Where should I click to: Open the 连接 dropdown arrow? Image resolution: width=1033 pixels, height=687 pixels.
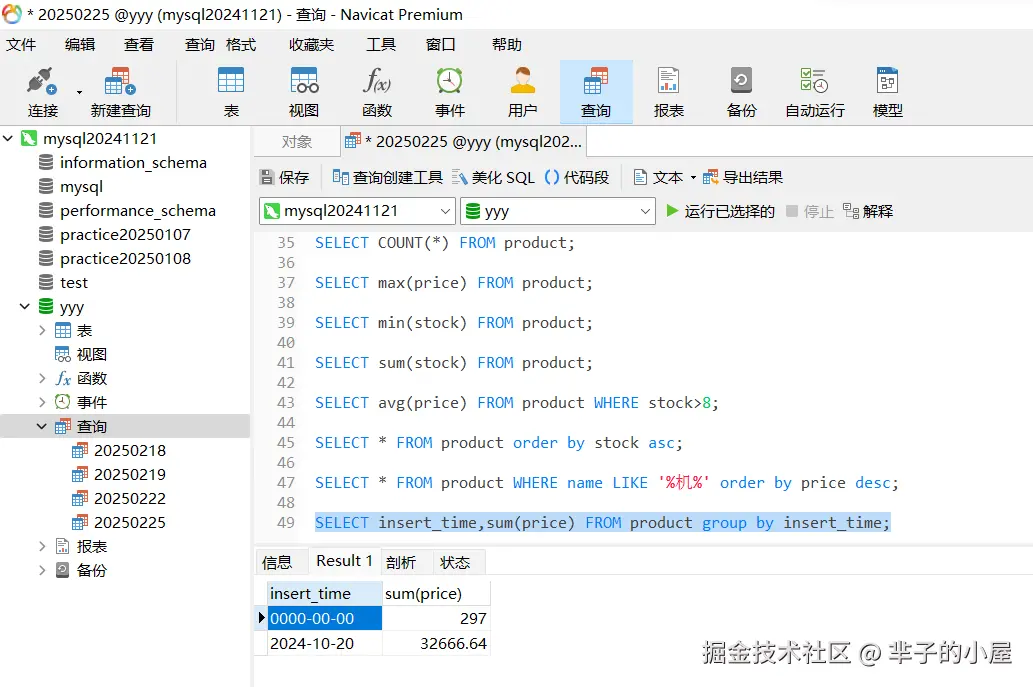coord(79,92)
